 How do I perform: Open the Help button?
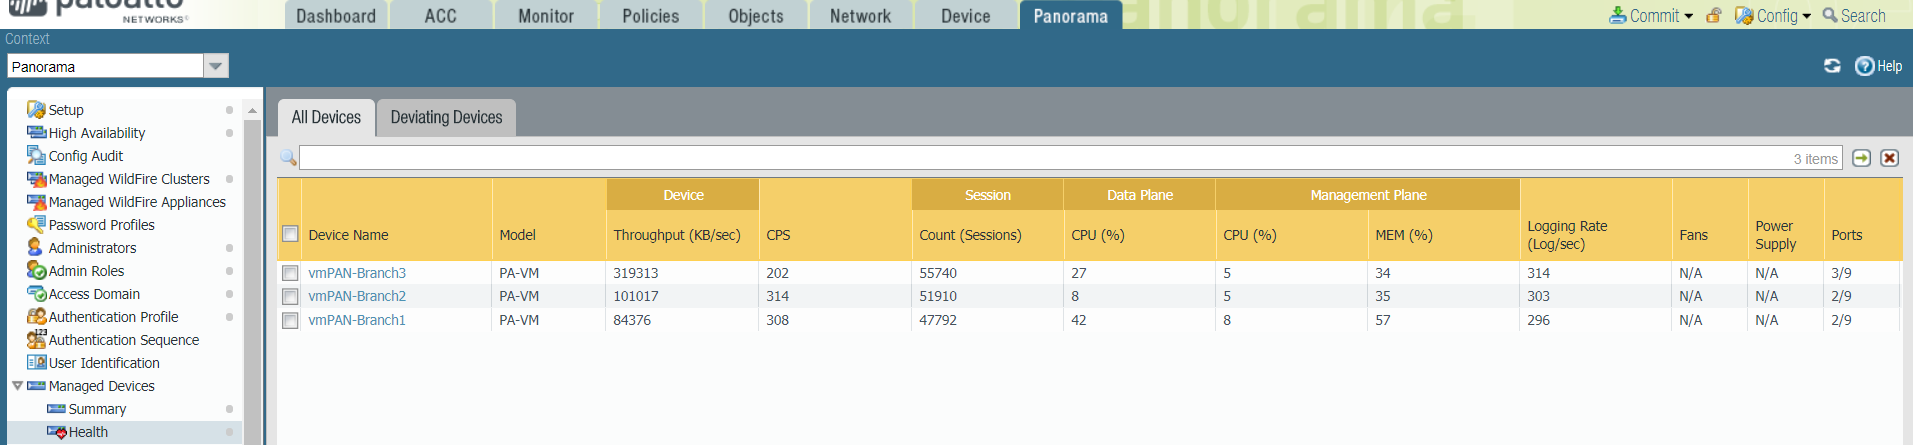[1879, 66]
